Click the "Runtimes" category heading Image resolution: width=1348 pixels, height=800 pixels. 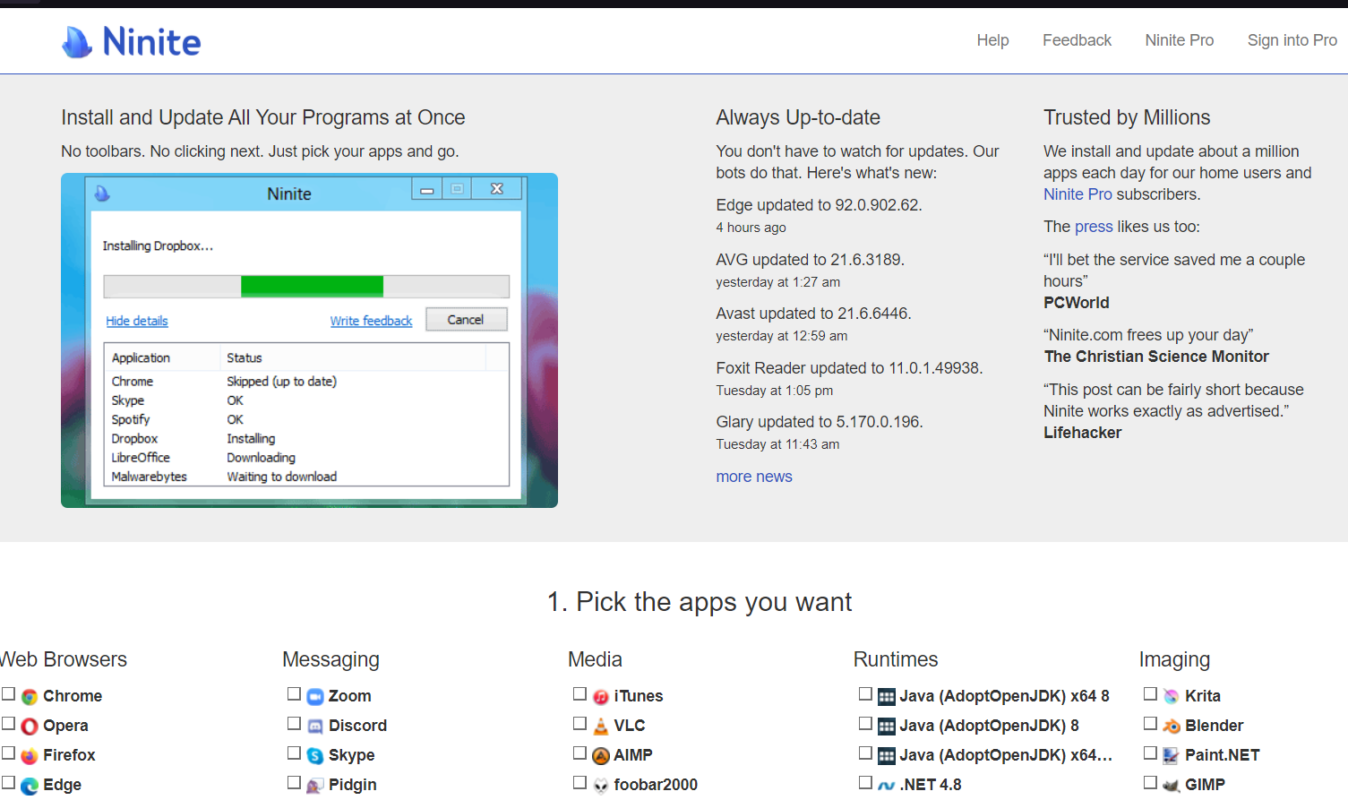click(x=896, y=660)
